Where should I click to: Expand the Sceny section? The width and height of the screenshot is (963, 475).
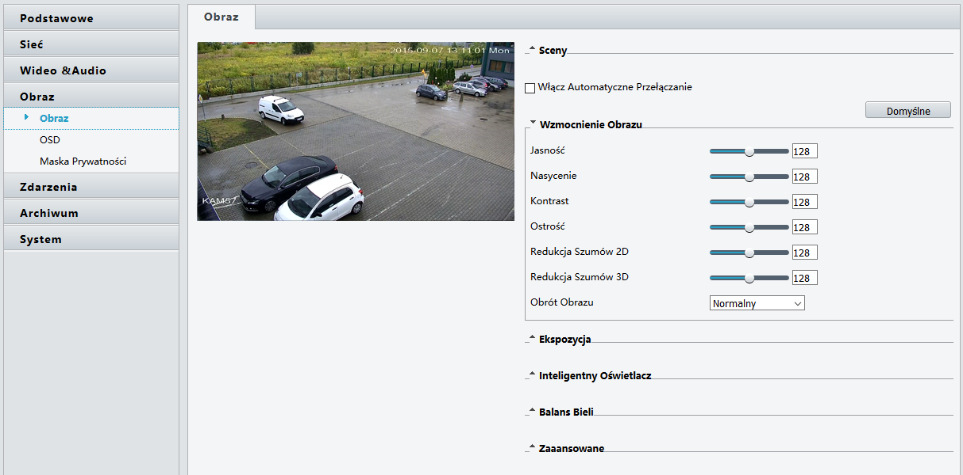(x=552, y=51)
